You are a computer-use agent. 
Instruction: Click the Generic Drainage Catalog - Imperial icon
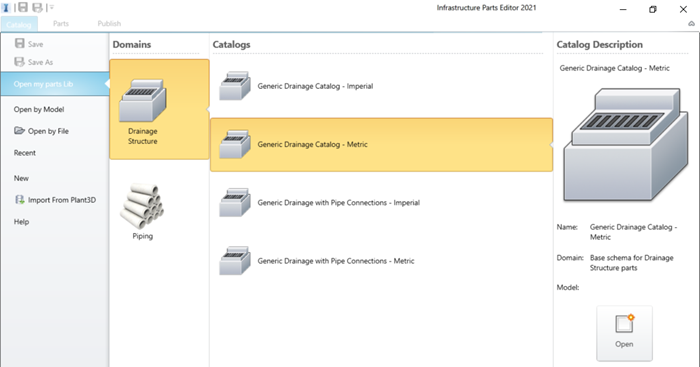pos(234,85)
